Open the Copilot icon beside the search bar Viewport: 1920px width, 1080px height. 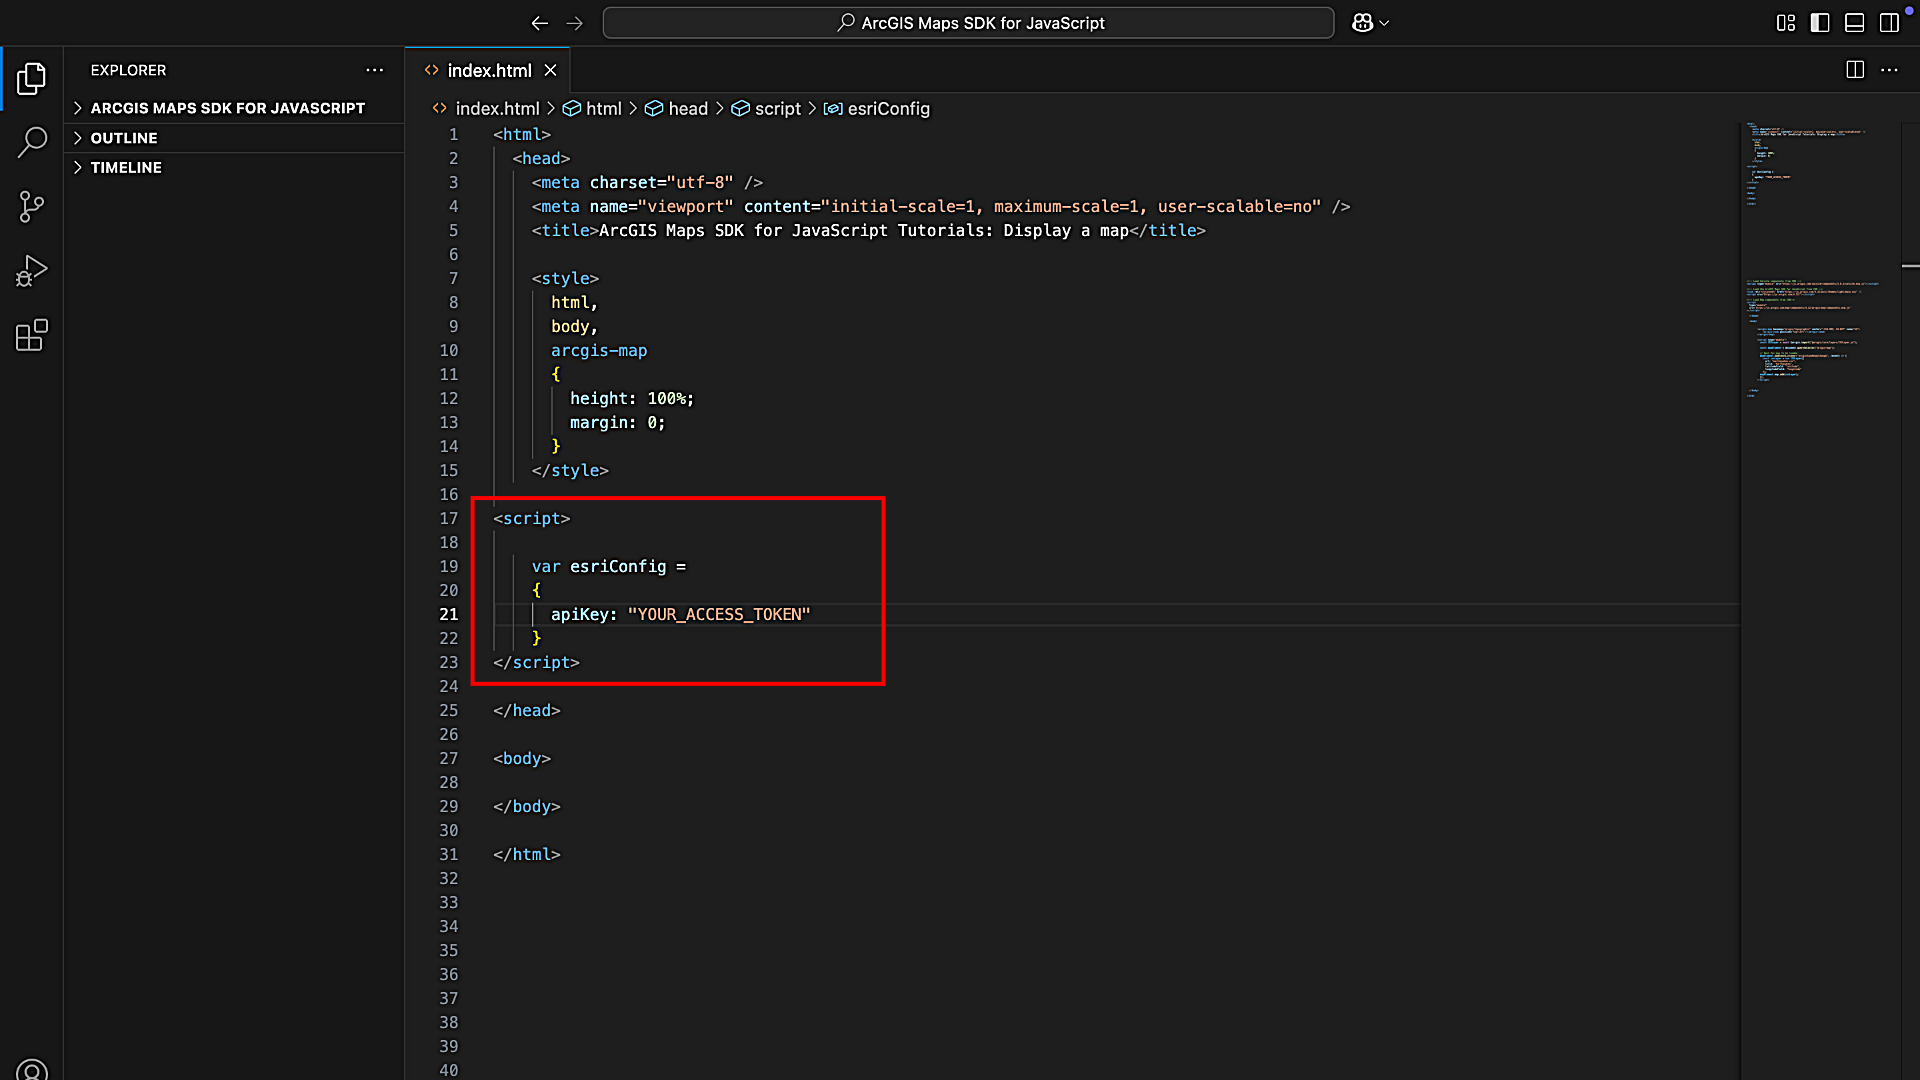click(x=1362, y=22)
